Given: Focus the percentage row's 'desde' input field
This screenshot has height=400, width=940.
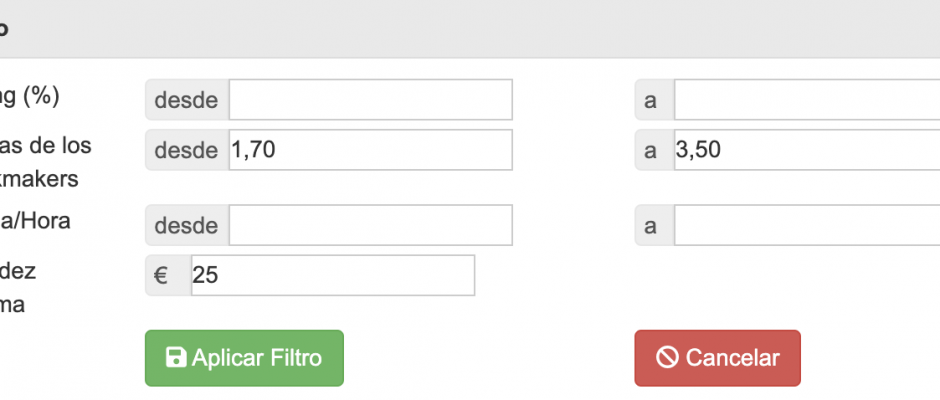Looking at the screenshot, I should (370, 100).
